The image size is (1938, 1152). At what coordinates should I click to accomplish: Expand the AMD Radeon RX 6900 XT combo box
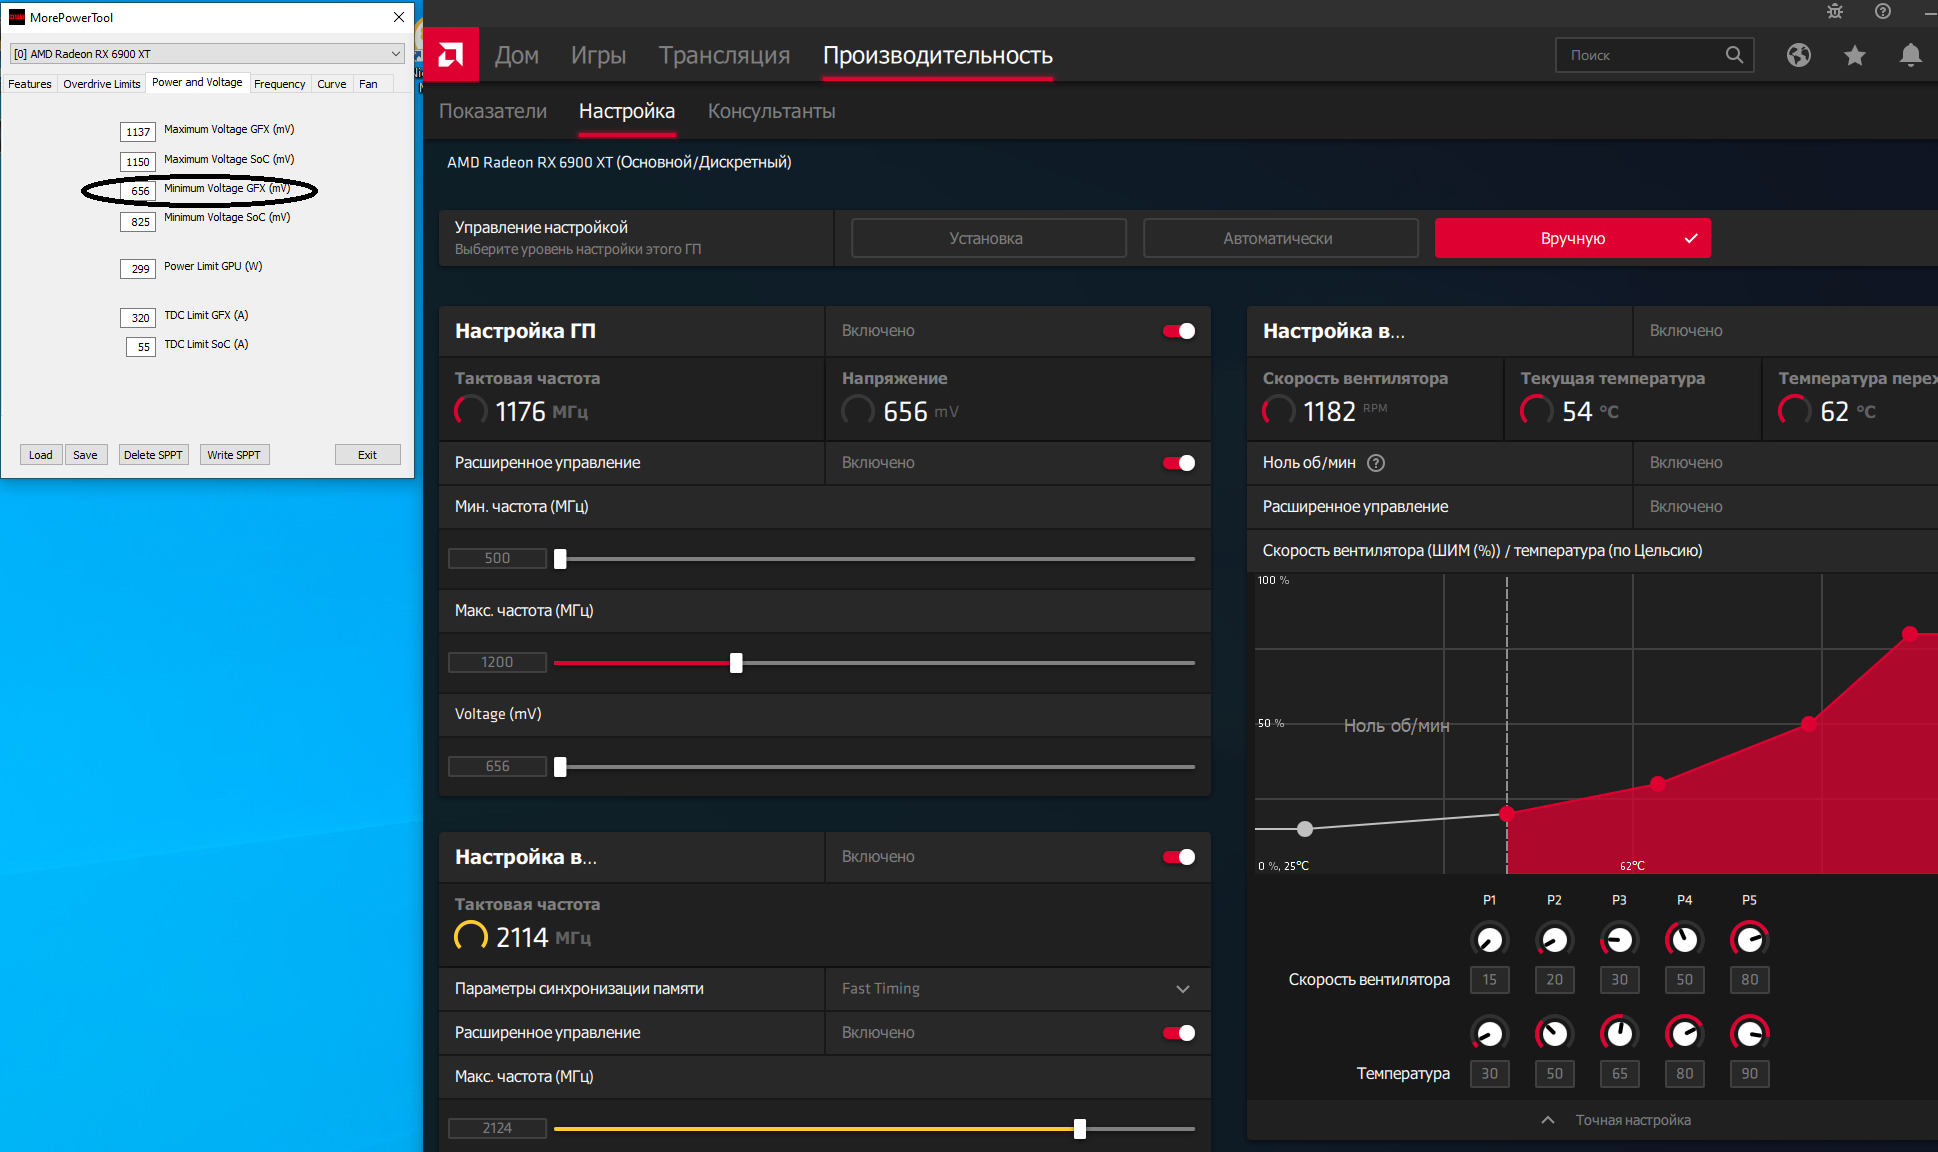point(396,54)
